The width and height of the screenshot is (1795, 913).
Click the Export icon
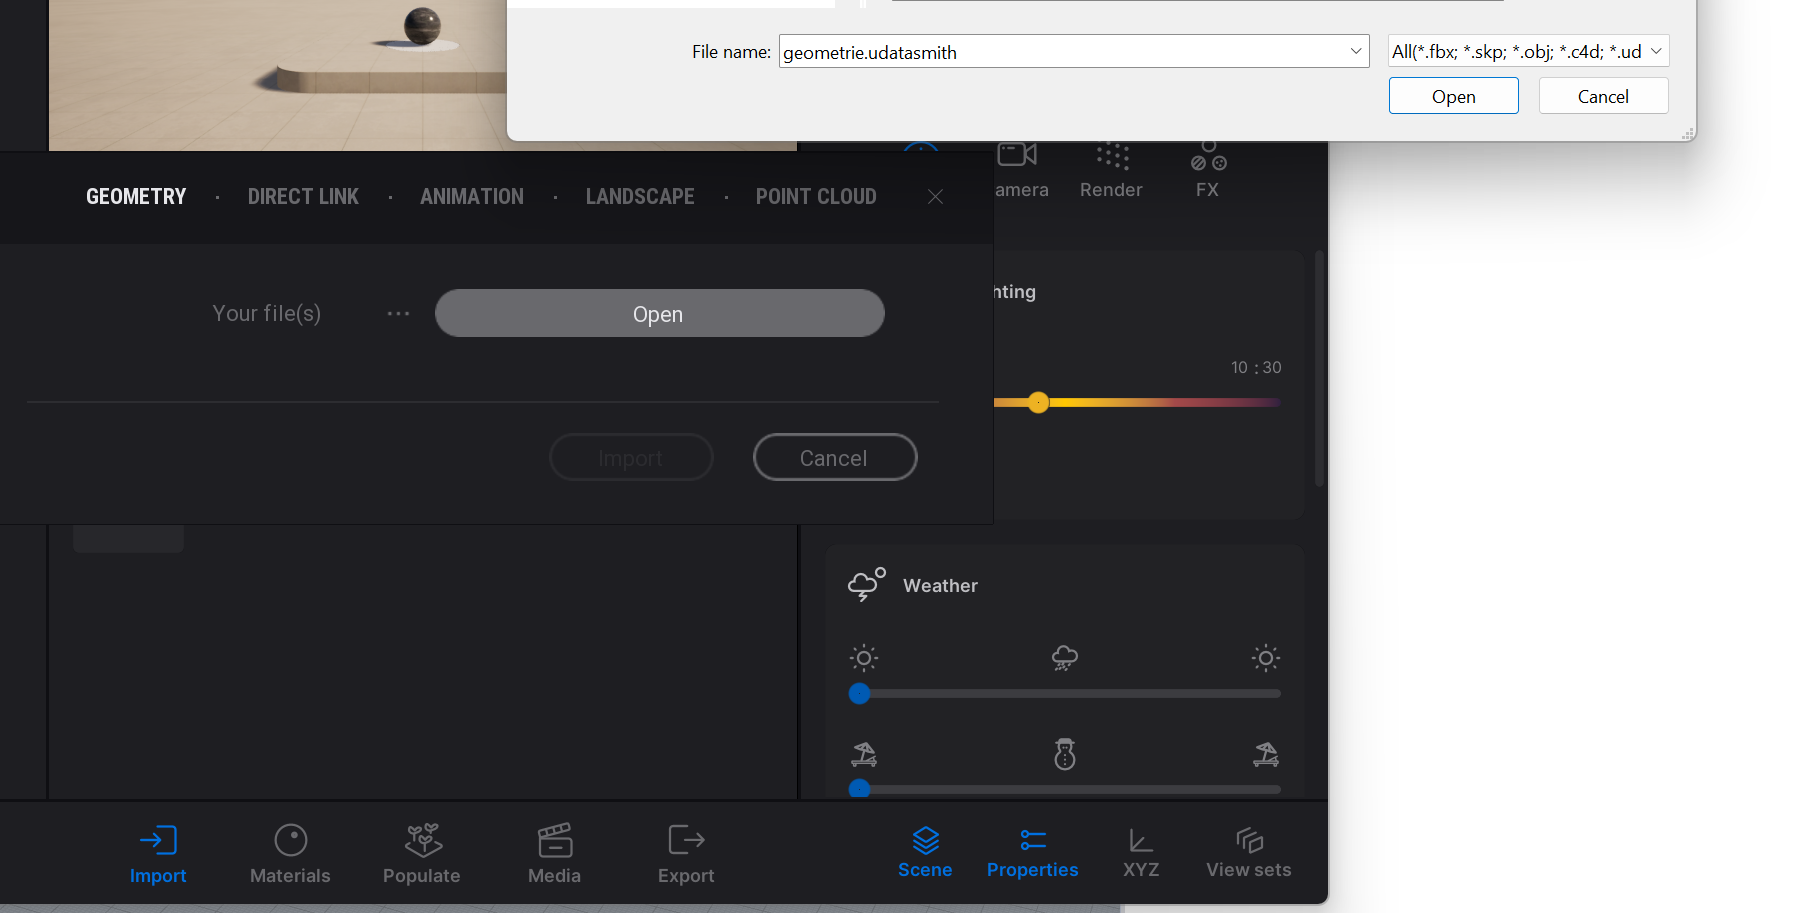click(x=686, y=841)
